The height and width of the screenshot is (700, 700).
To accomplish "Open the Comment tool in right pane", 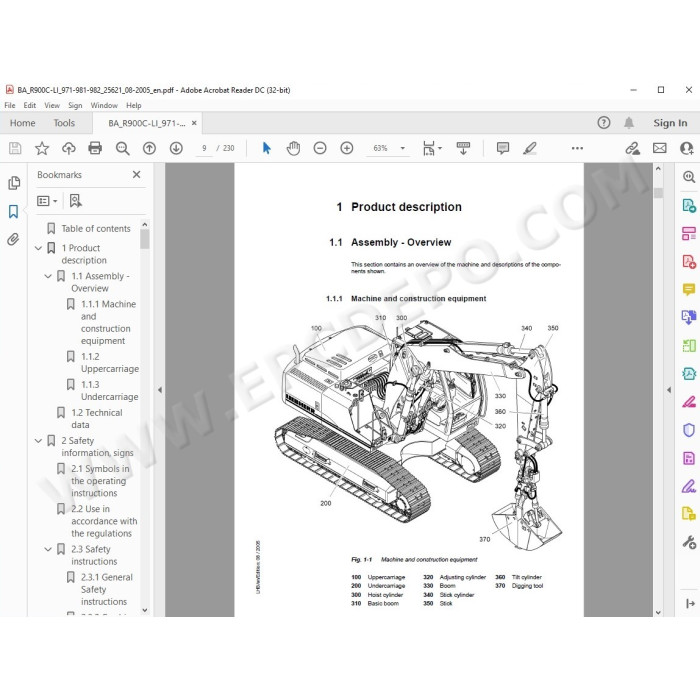I will point(689,289).
